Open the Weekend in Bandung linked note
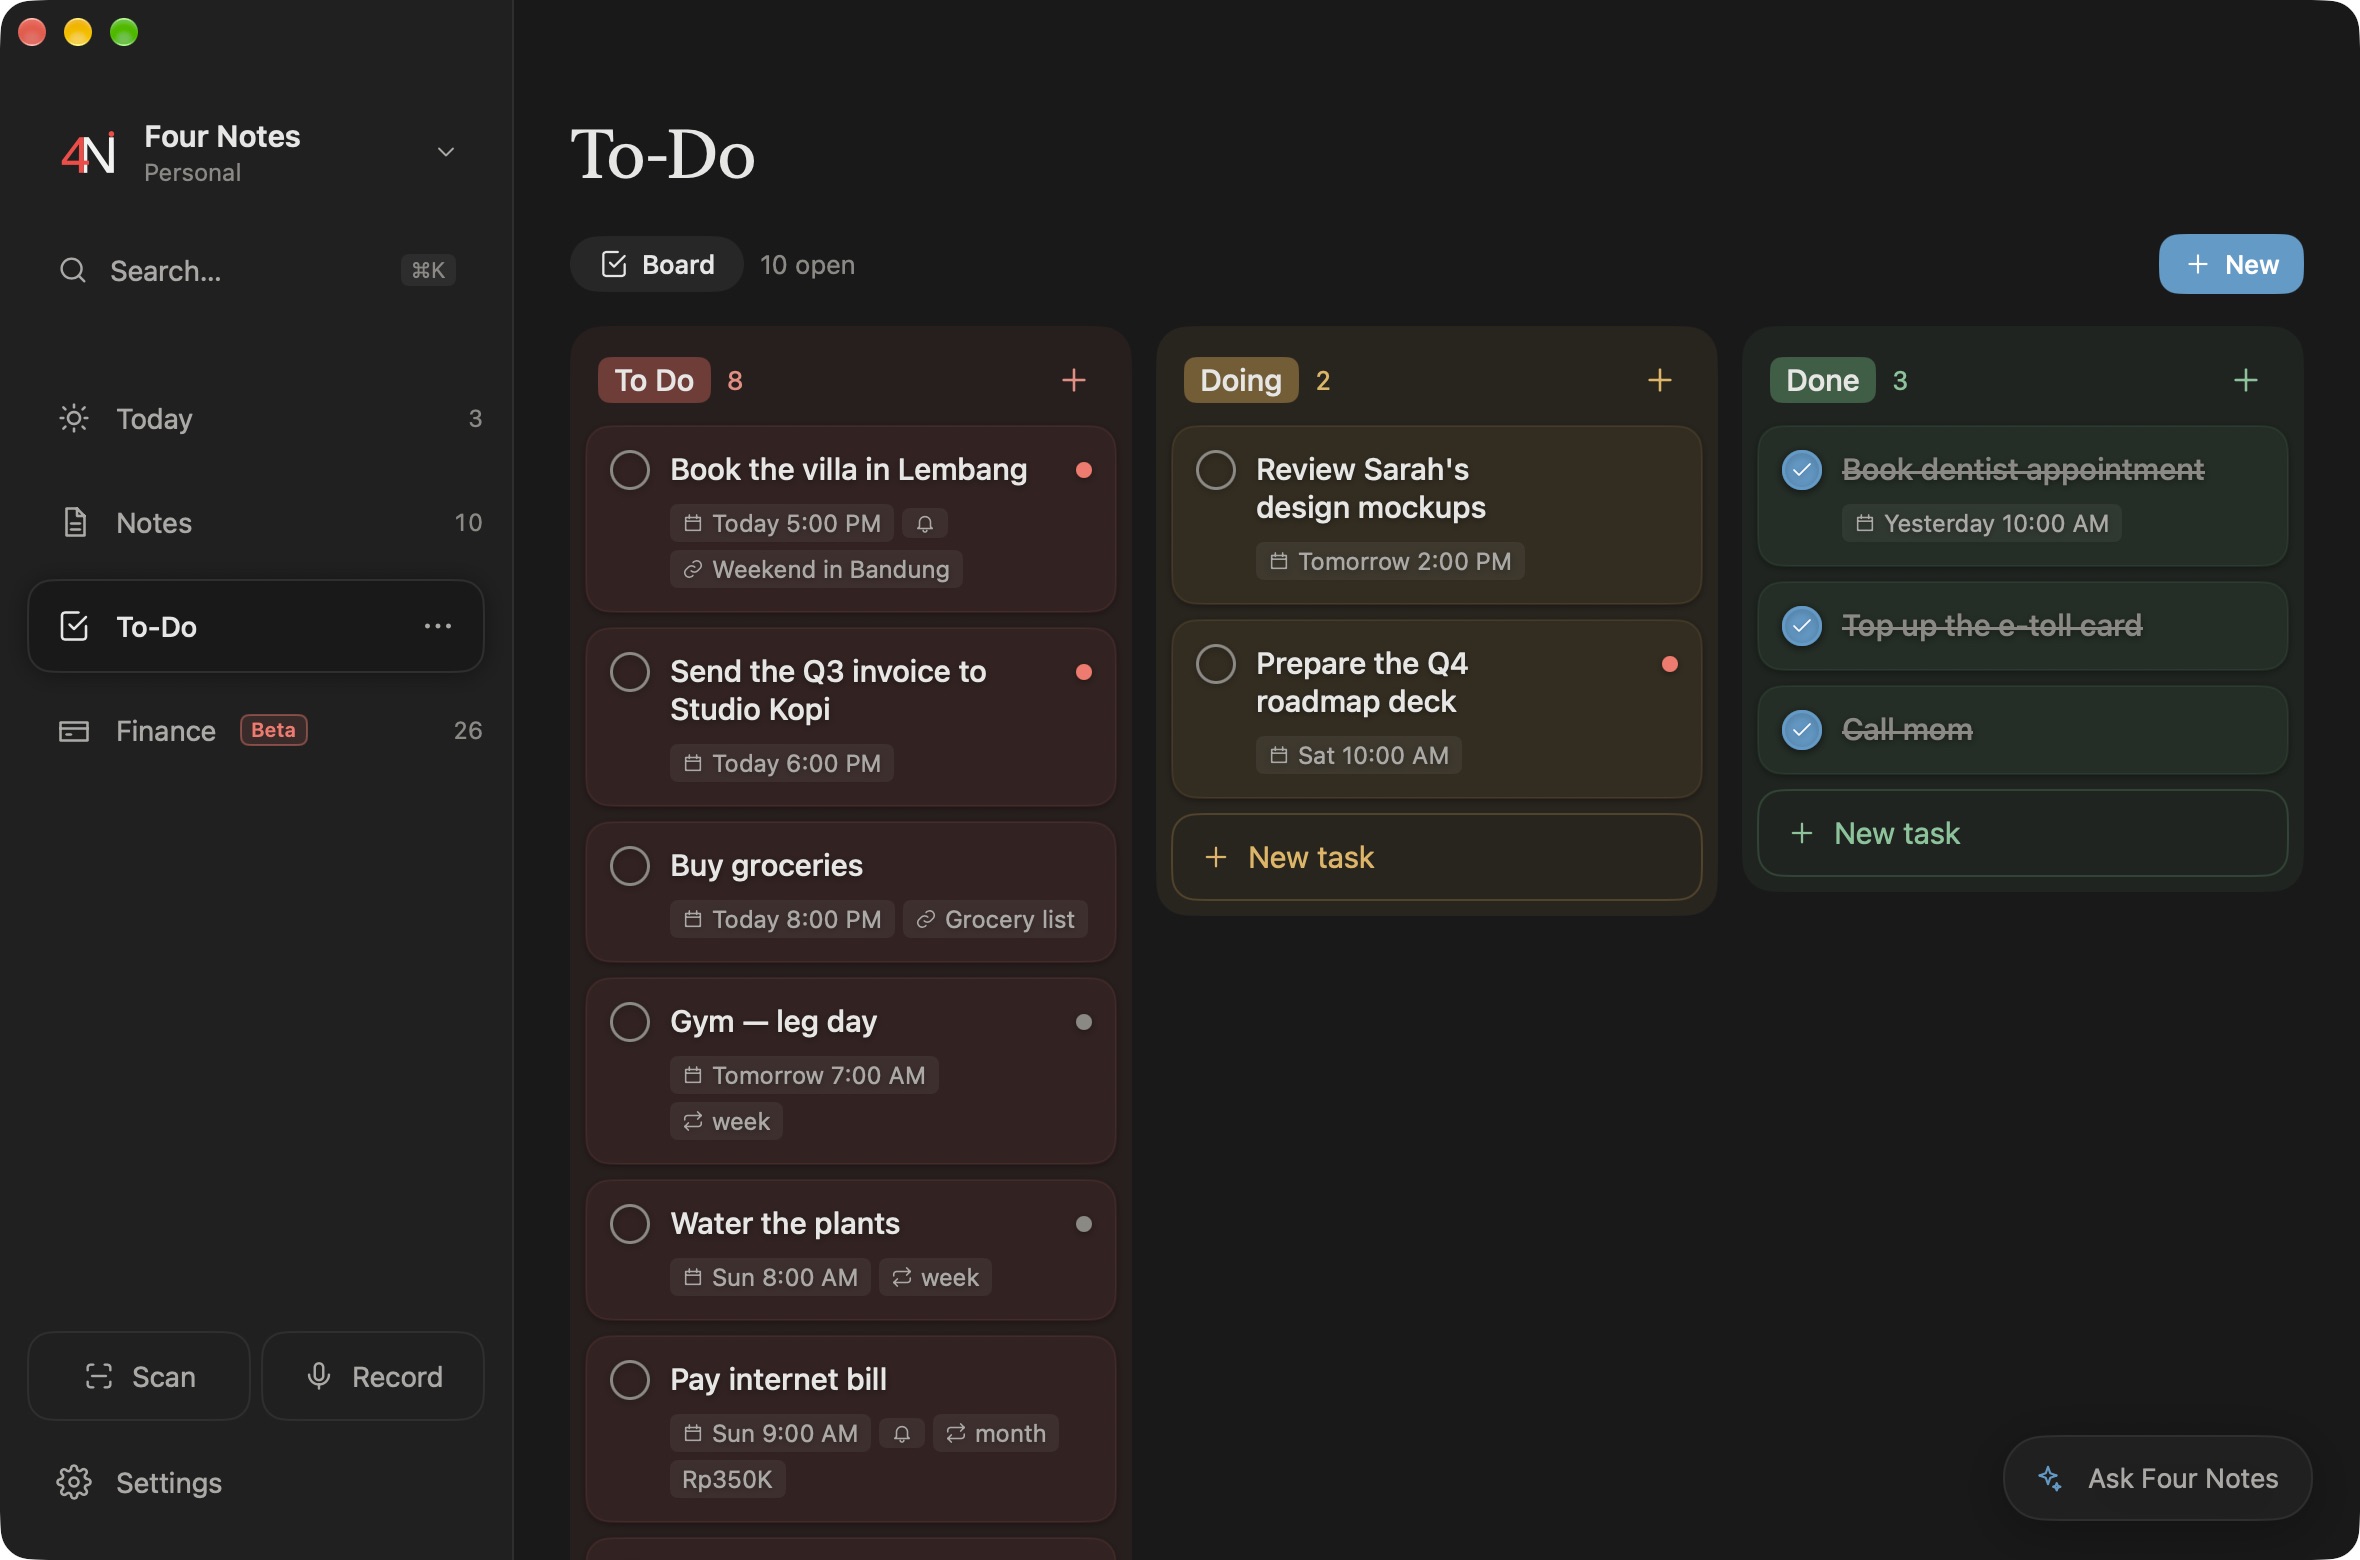The height and width of the screenshot is (1560, 2360). [x=816, y=569]
